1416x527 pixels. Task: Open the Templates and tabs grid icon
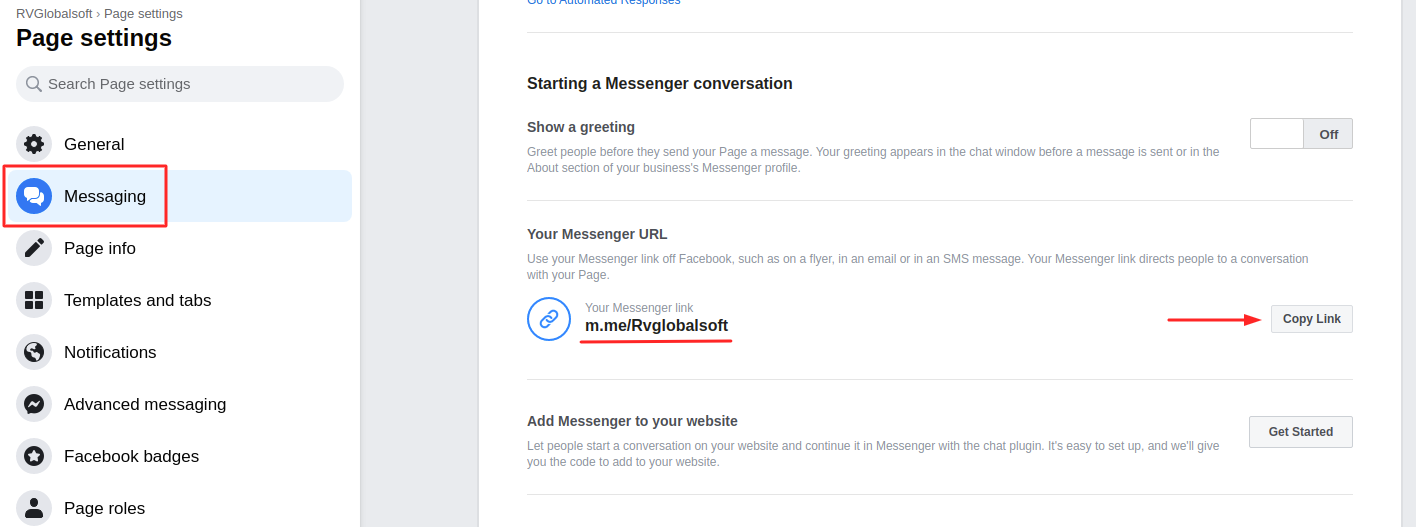(x=34, y=300)
